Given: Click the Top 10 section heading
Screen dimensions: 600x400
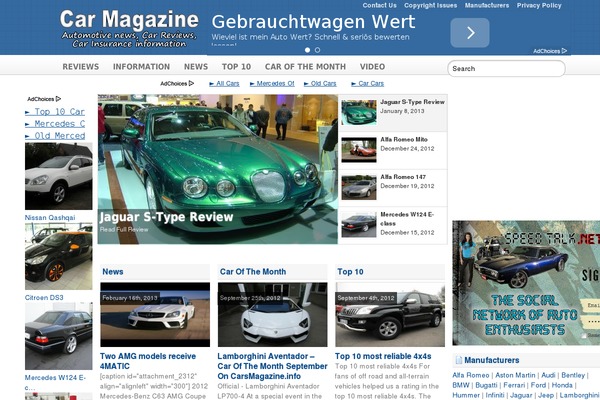Looking at the screenshot, I should pyautogui.click(x=350, y=272).
